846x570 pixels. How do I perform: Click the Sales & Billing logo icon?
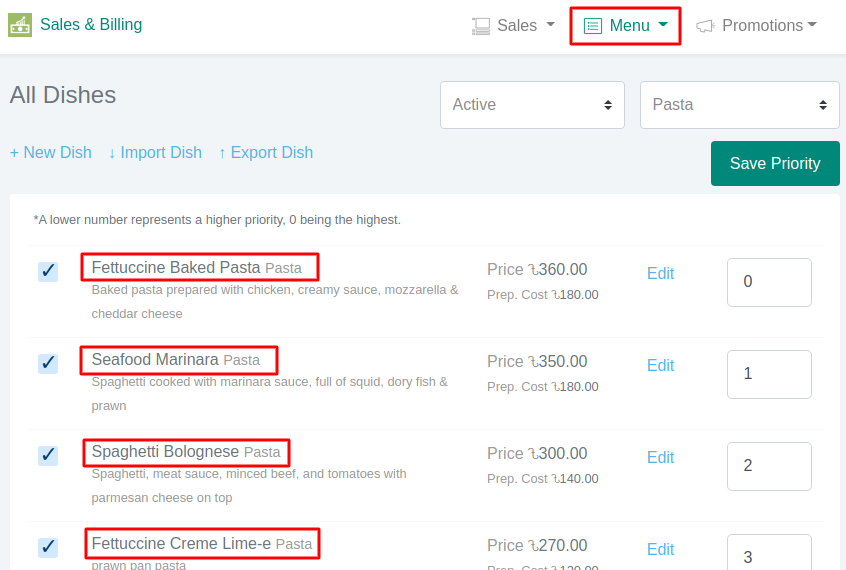click(20, 25)
